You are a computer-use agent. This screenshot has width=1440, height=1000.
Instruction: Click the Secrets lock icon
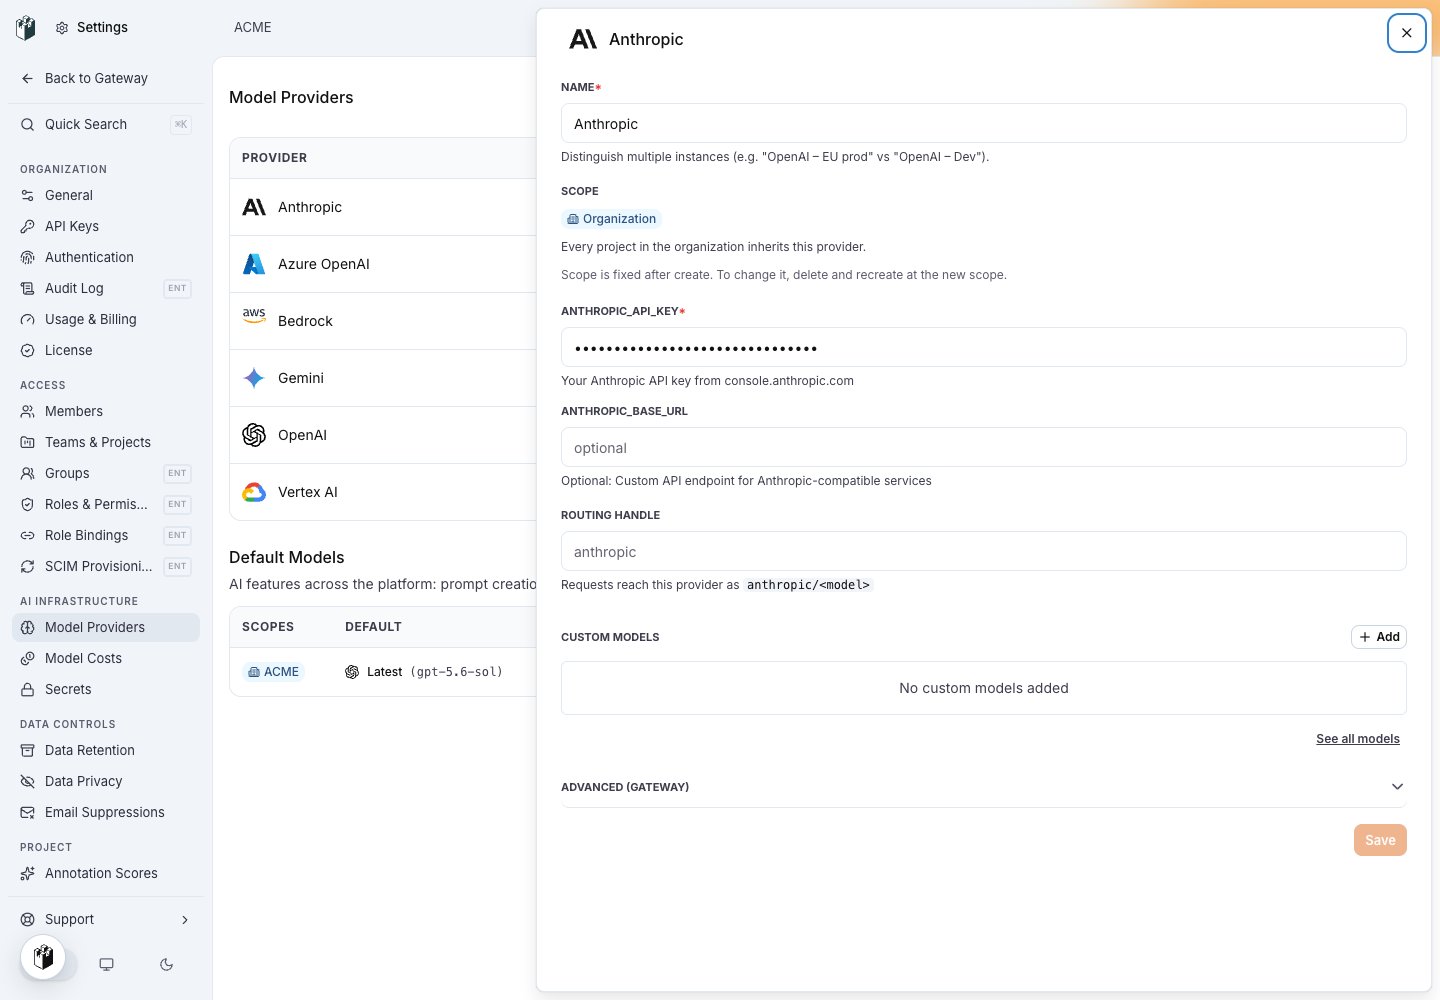point(28,689)
